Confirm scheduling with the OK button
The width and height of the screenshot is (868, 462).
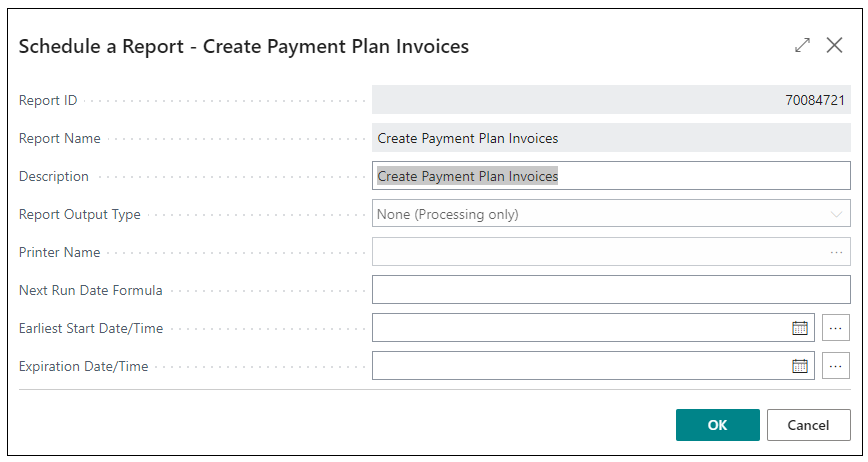[x=717, y=425]
